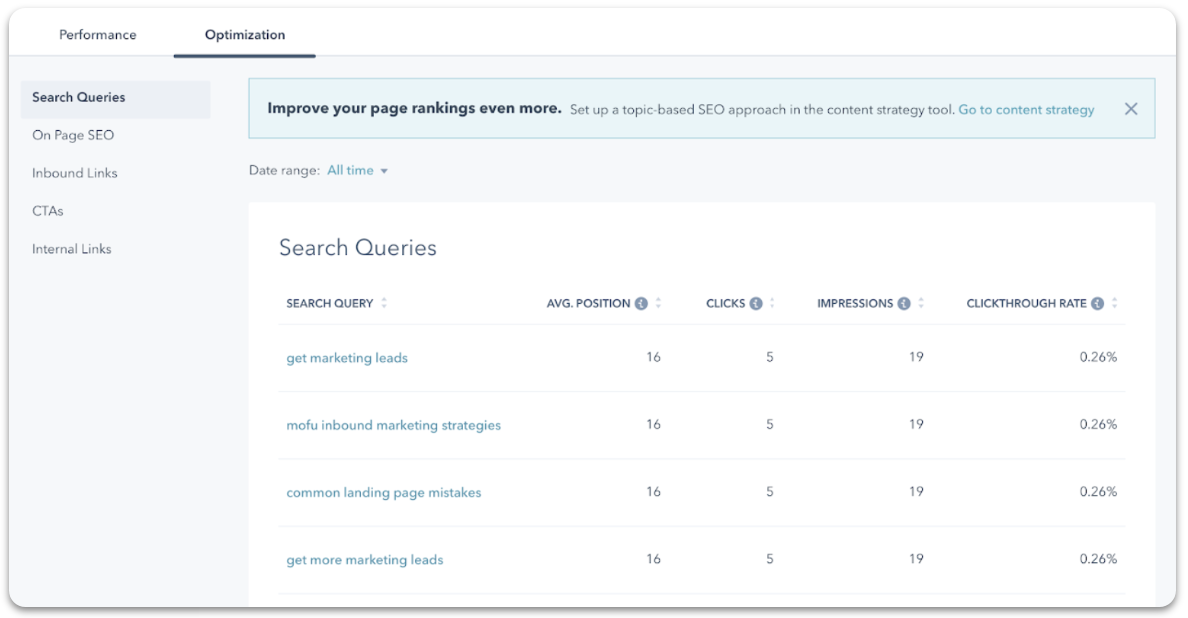Click the Impressions info icon
Viewport: 1188px width, 618px height.
tap(904, 304)
